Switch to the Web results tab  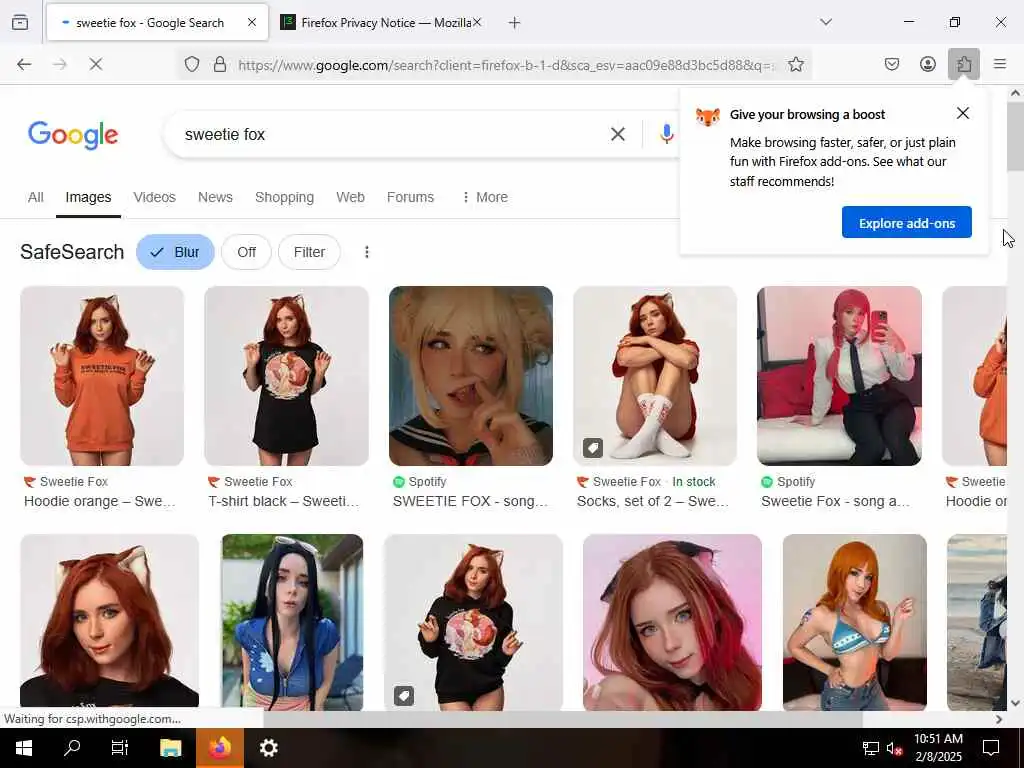click(351, 197)
